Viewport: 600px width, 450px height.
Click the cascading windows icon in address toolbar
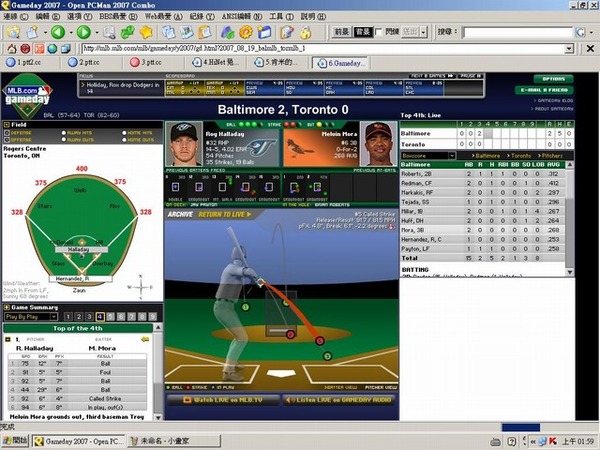66,49
